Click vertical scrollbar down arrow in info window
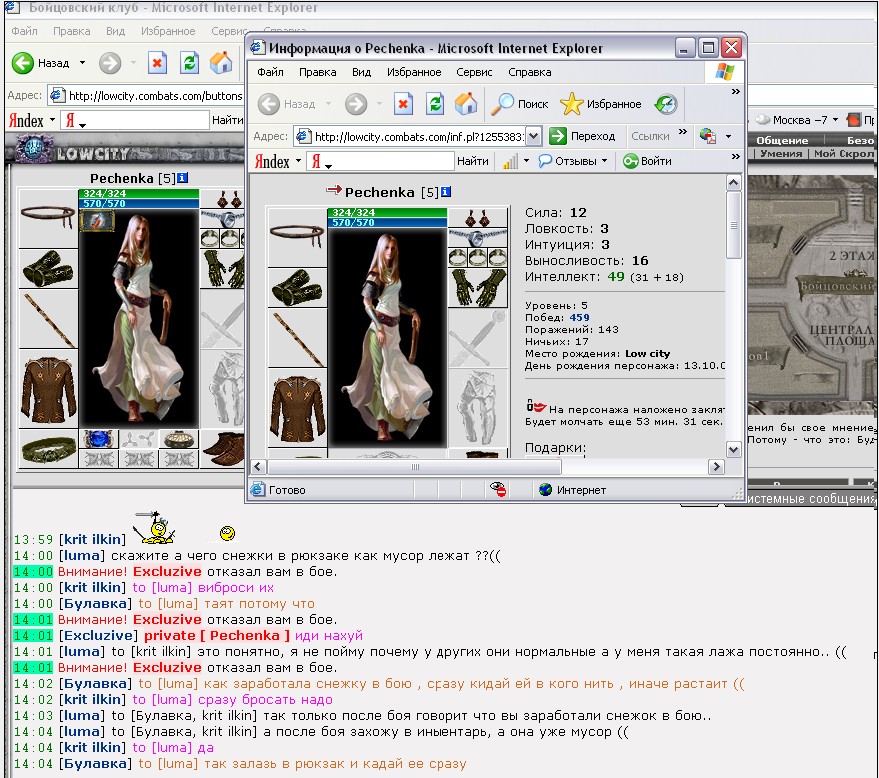This screenshot has width=879, height=778. click(x=733, y=449)
